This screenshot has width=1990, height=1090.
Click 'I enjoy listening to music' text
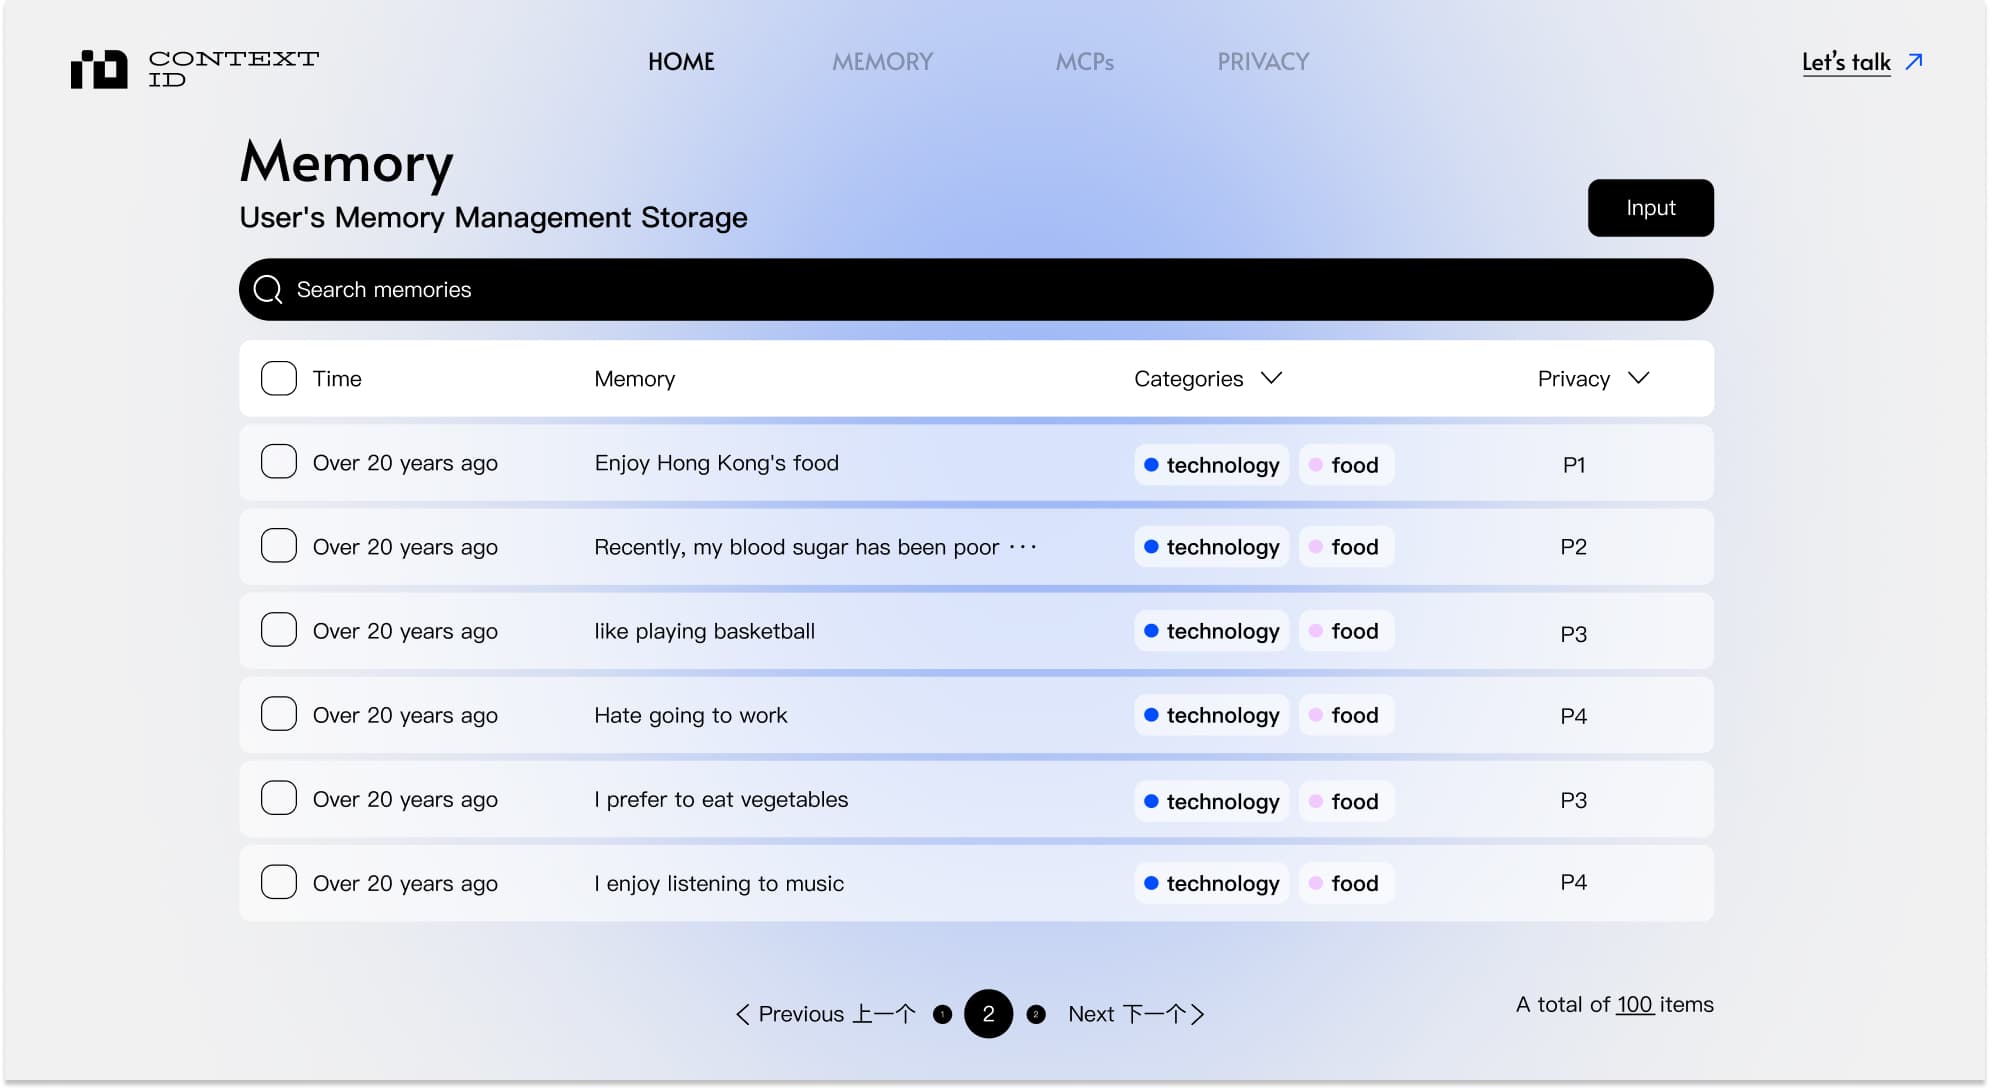[718, 883]
